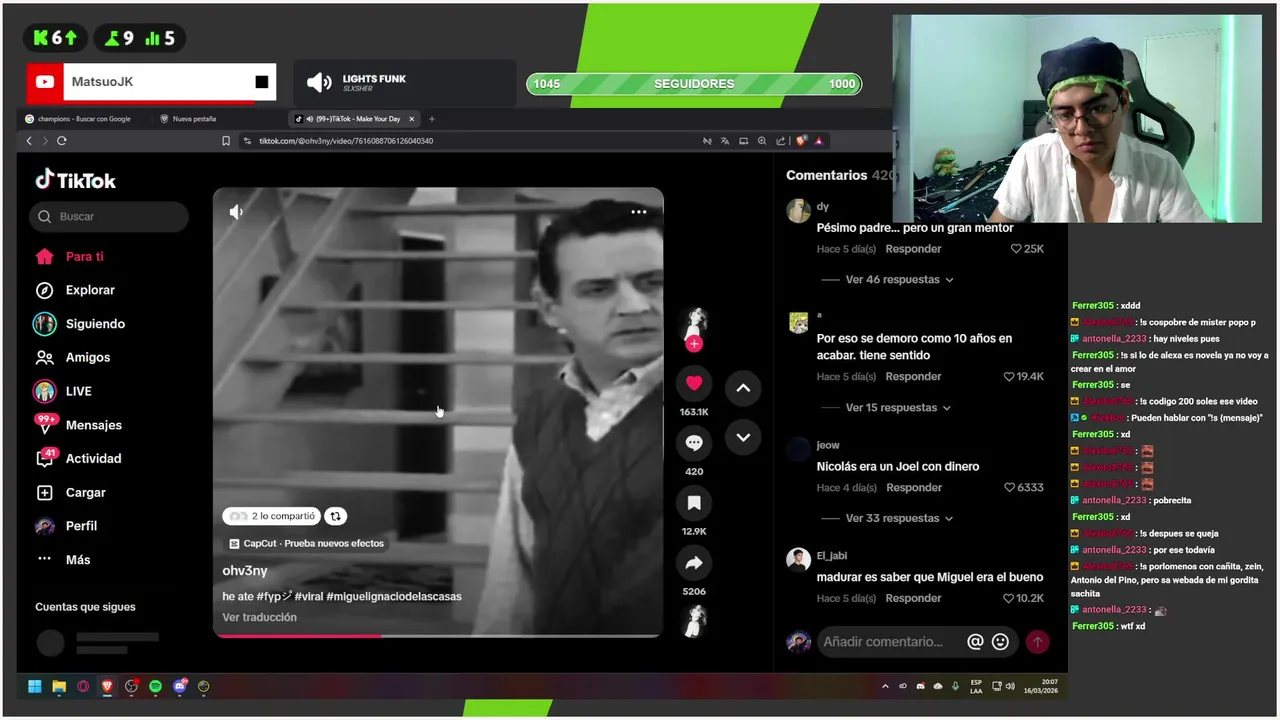Open the video three-dots options menu
This screenshot has height=720, width=1280.
[x=639, y=212]
